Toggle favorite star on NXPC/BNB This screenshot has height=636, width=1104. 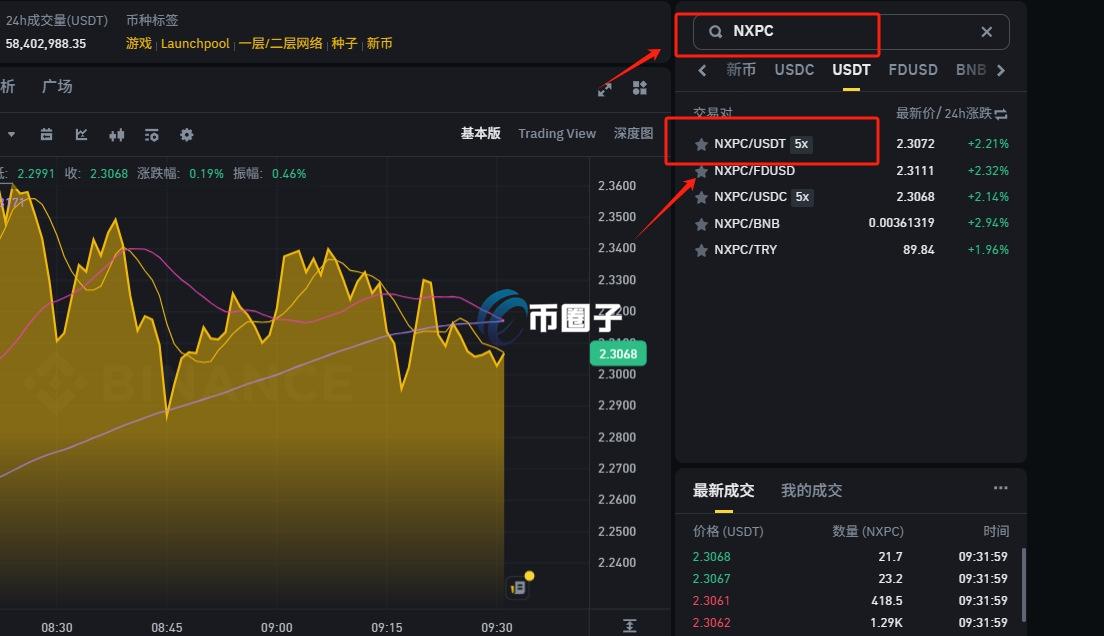pos(700,223)
